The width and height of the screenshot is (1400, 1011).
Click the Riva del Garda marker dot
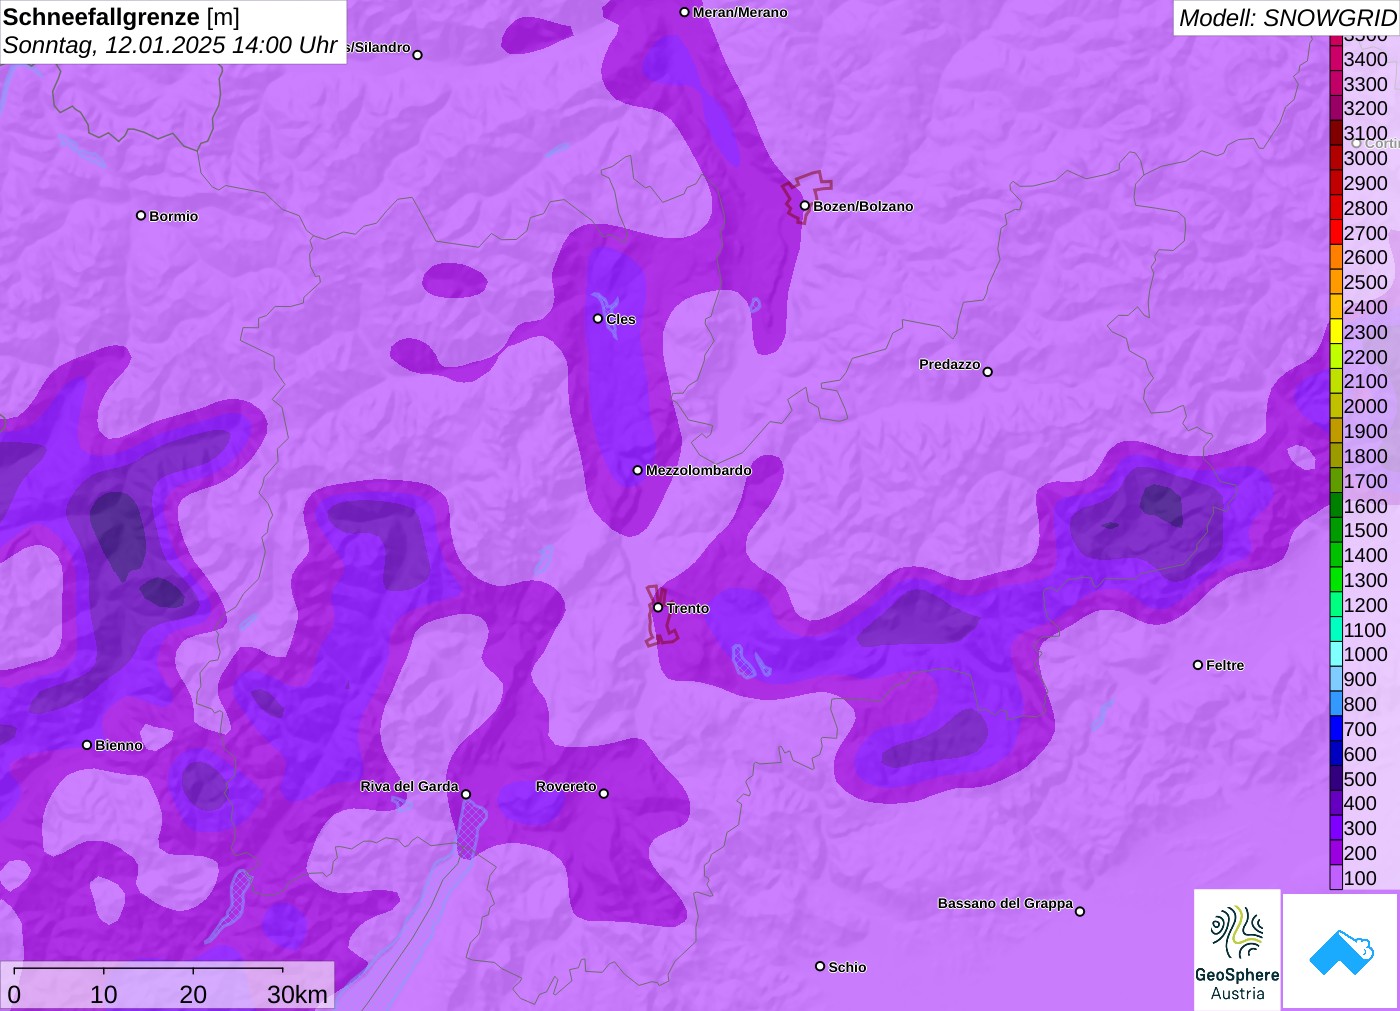(x=466, y=795)
